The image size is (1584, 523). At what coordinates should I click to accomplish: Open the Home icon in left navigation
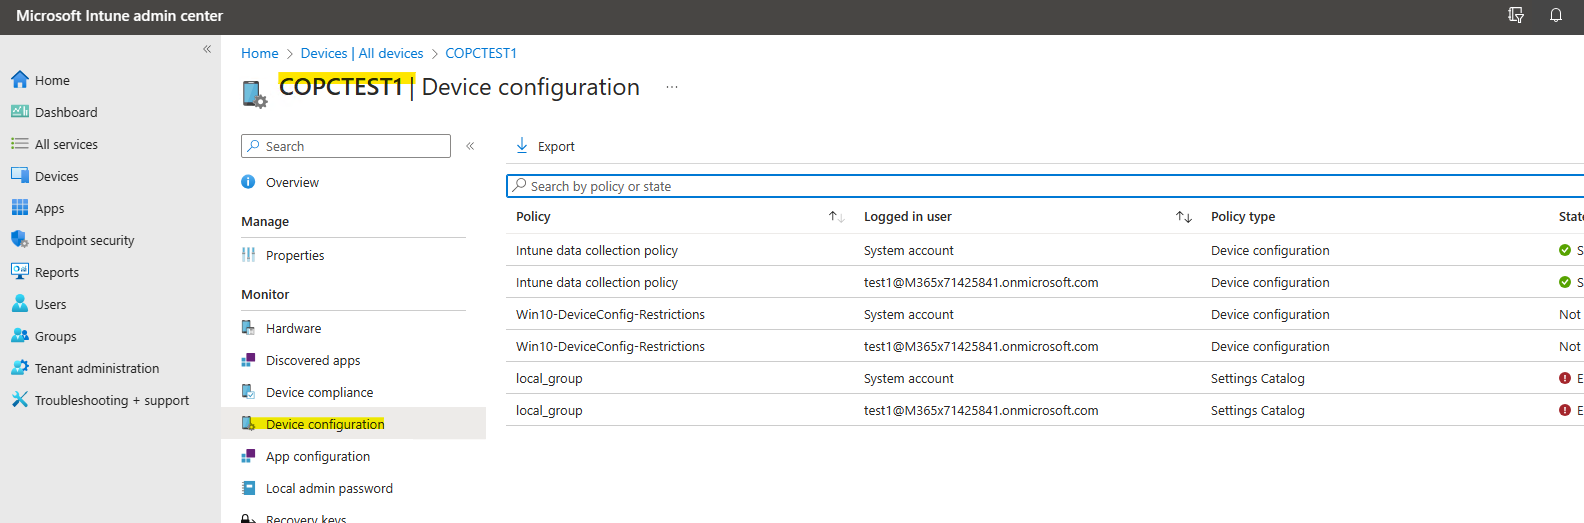click(x=19, y=80)
